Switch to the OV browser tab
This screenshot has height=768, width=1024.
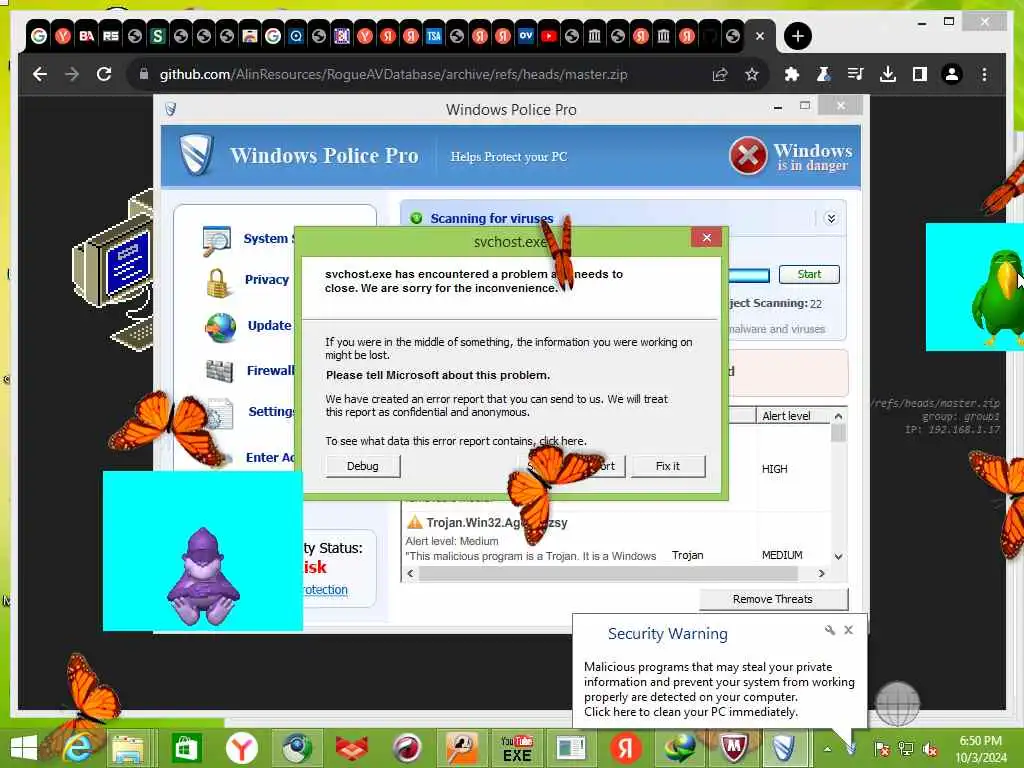coord(526,36)
